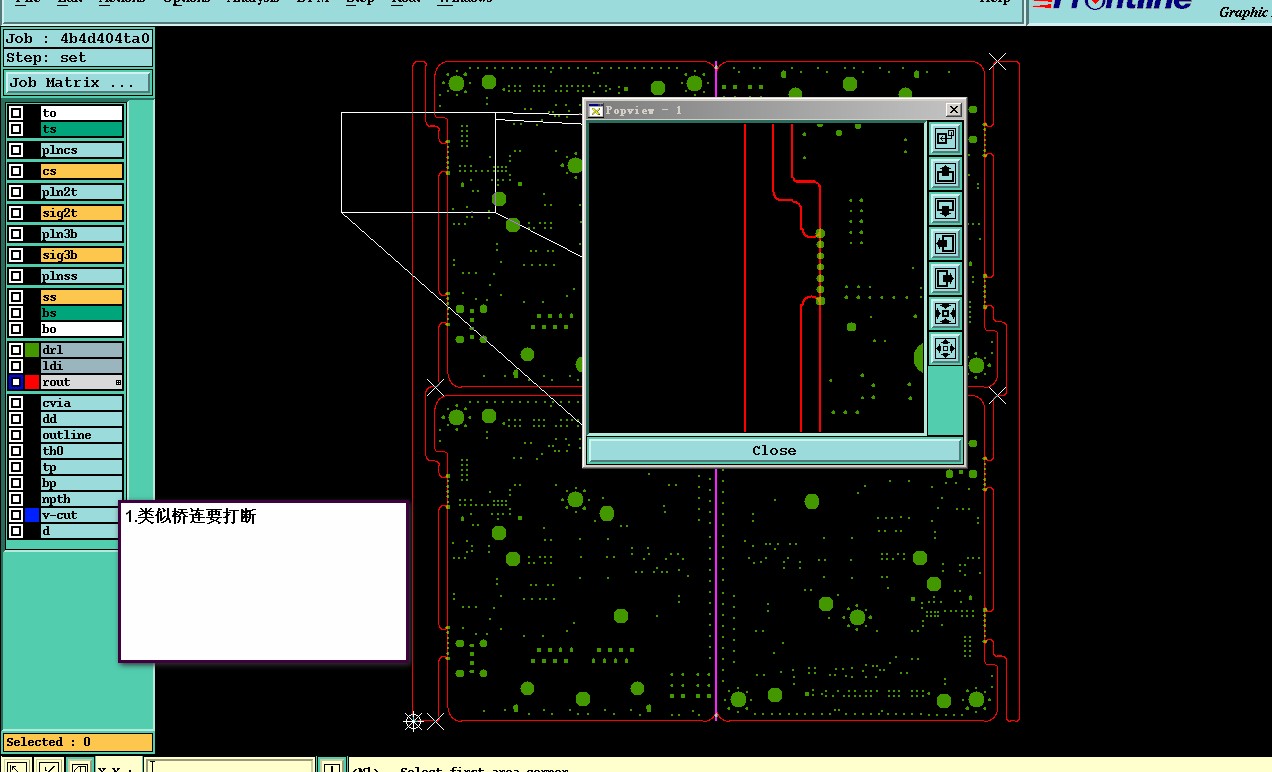
Task: Open Popview window system menu icon
Action: 595,110
